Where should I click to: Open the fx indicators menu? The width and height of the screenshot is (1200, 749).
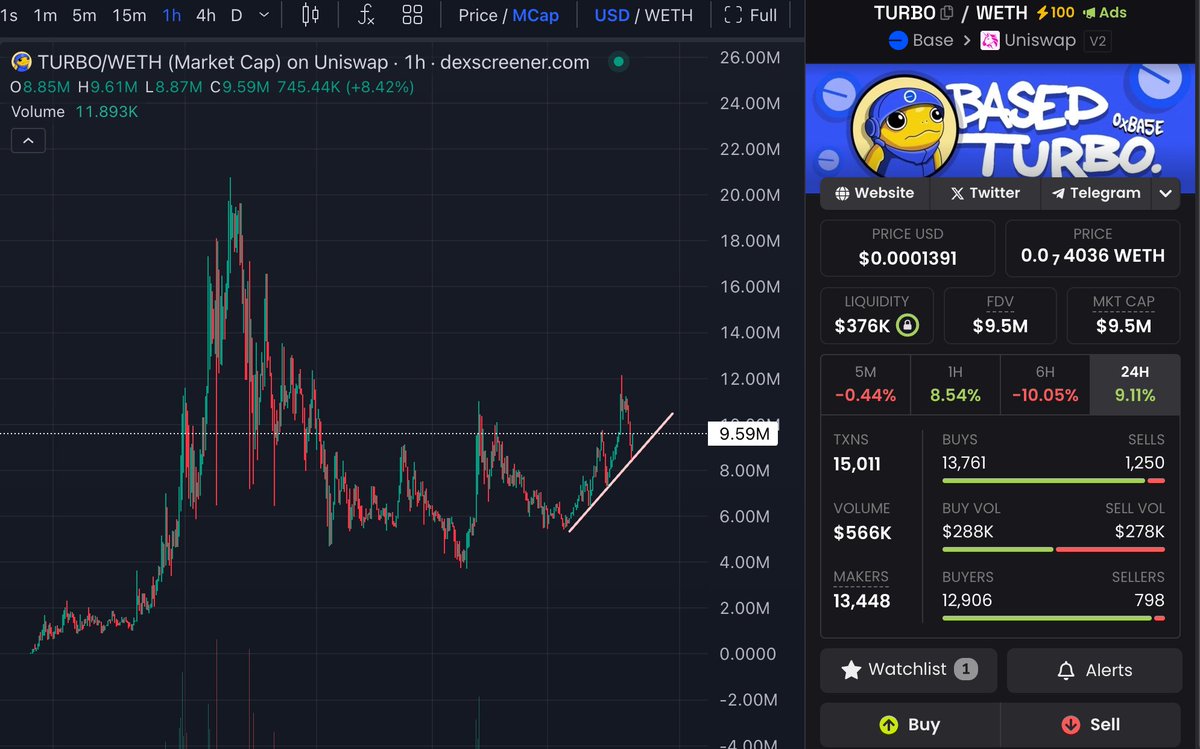[x=367, y=15]
